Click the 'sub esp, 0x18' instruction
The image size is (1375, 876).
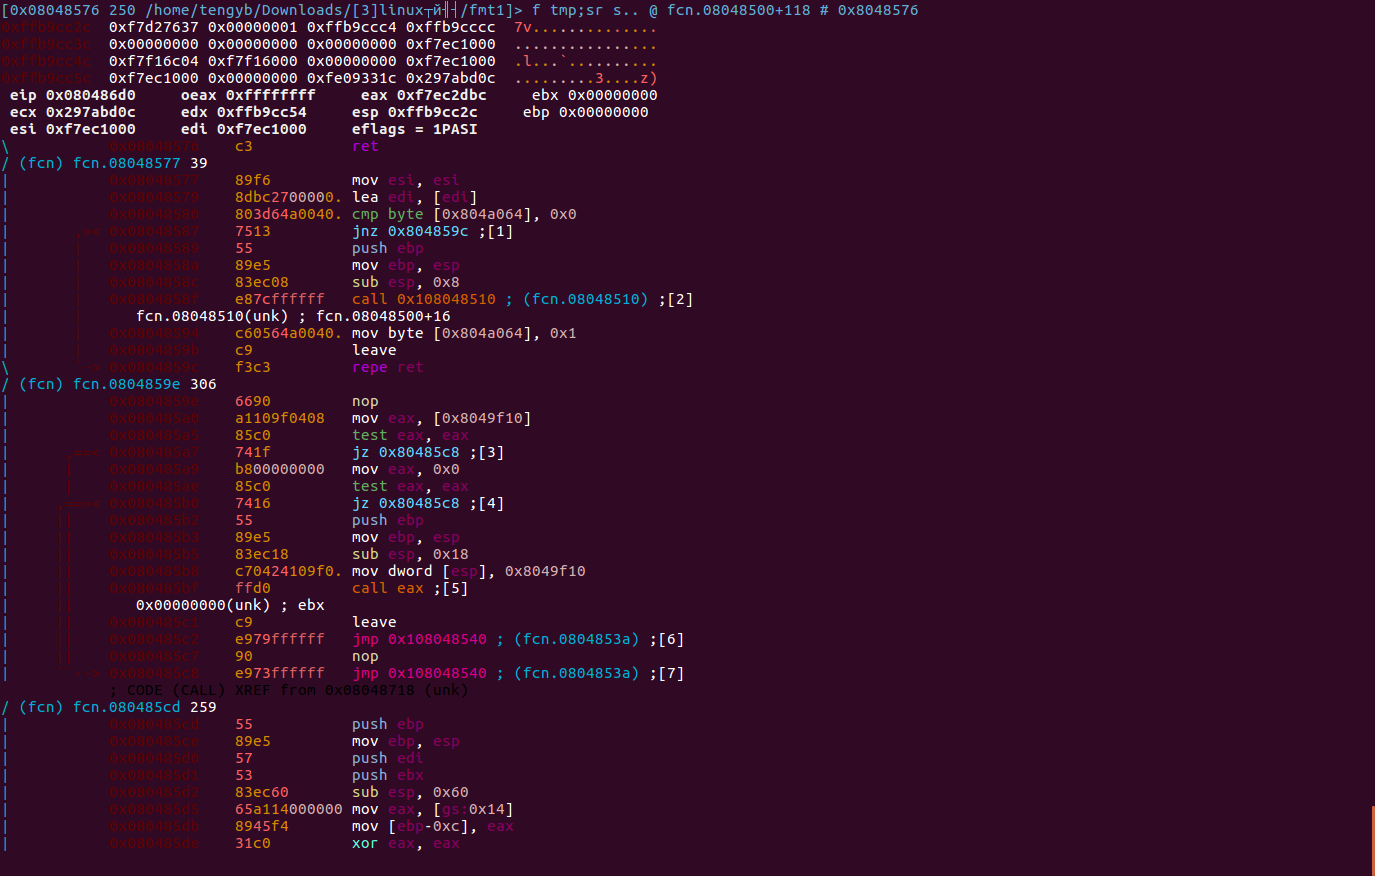click(x=410, y=554)
